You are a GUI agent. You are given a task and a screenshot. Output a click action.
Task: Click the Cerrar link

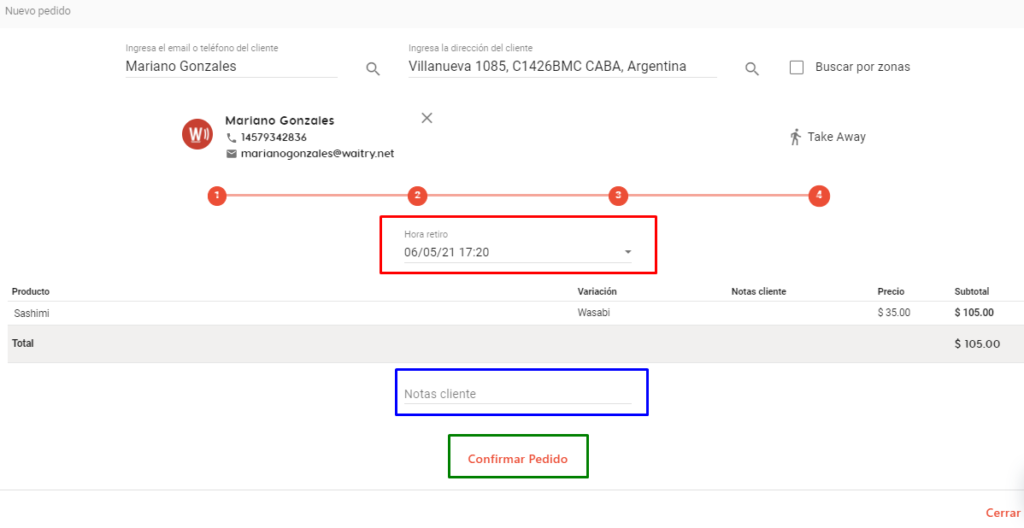pos(1003,513)
